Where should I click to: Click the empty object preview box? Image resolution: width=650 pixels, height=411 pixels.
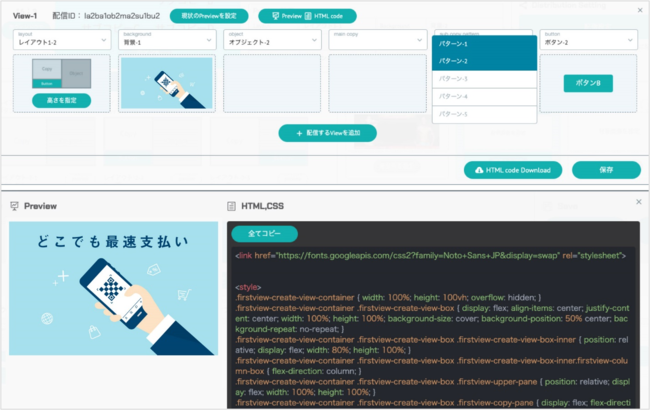(272, 83)
